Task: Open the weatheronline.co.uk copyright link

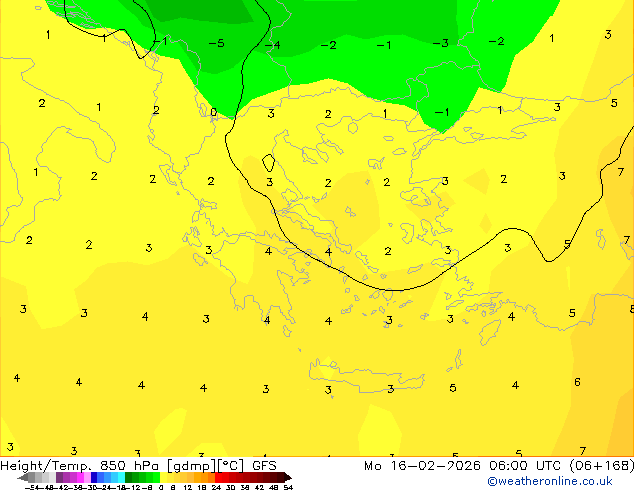Action: (550, 481)
